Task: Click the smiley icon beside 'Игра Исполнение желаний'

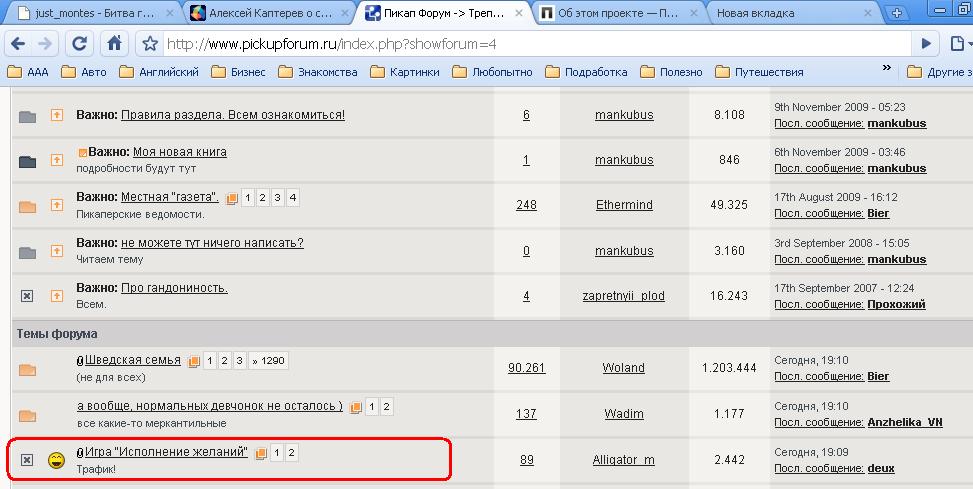Action: (57, 460)
